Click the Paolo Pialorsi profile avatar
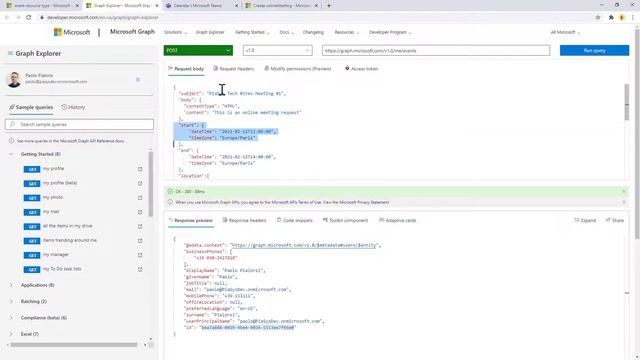The height and width of the screenshot is (360, 640). [14, 79]
